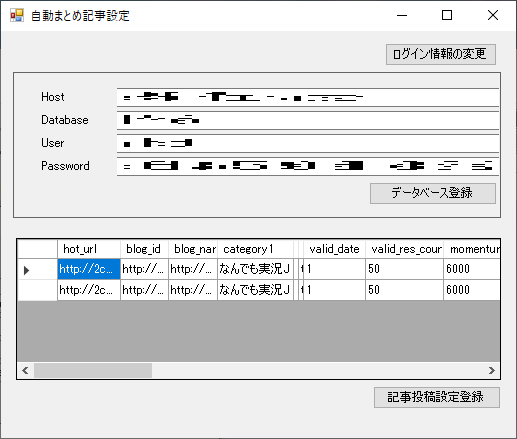Screen dimensions: 517x439
Task: Select second row blog_nar cell
Action: 193,290
